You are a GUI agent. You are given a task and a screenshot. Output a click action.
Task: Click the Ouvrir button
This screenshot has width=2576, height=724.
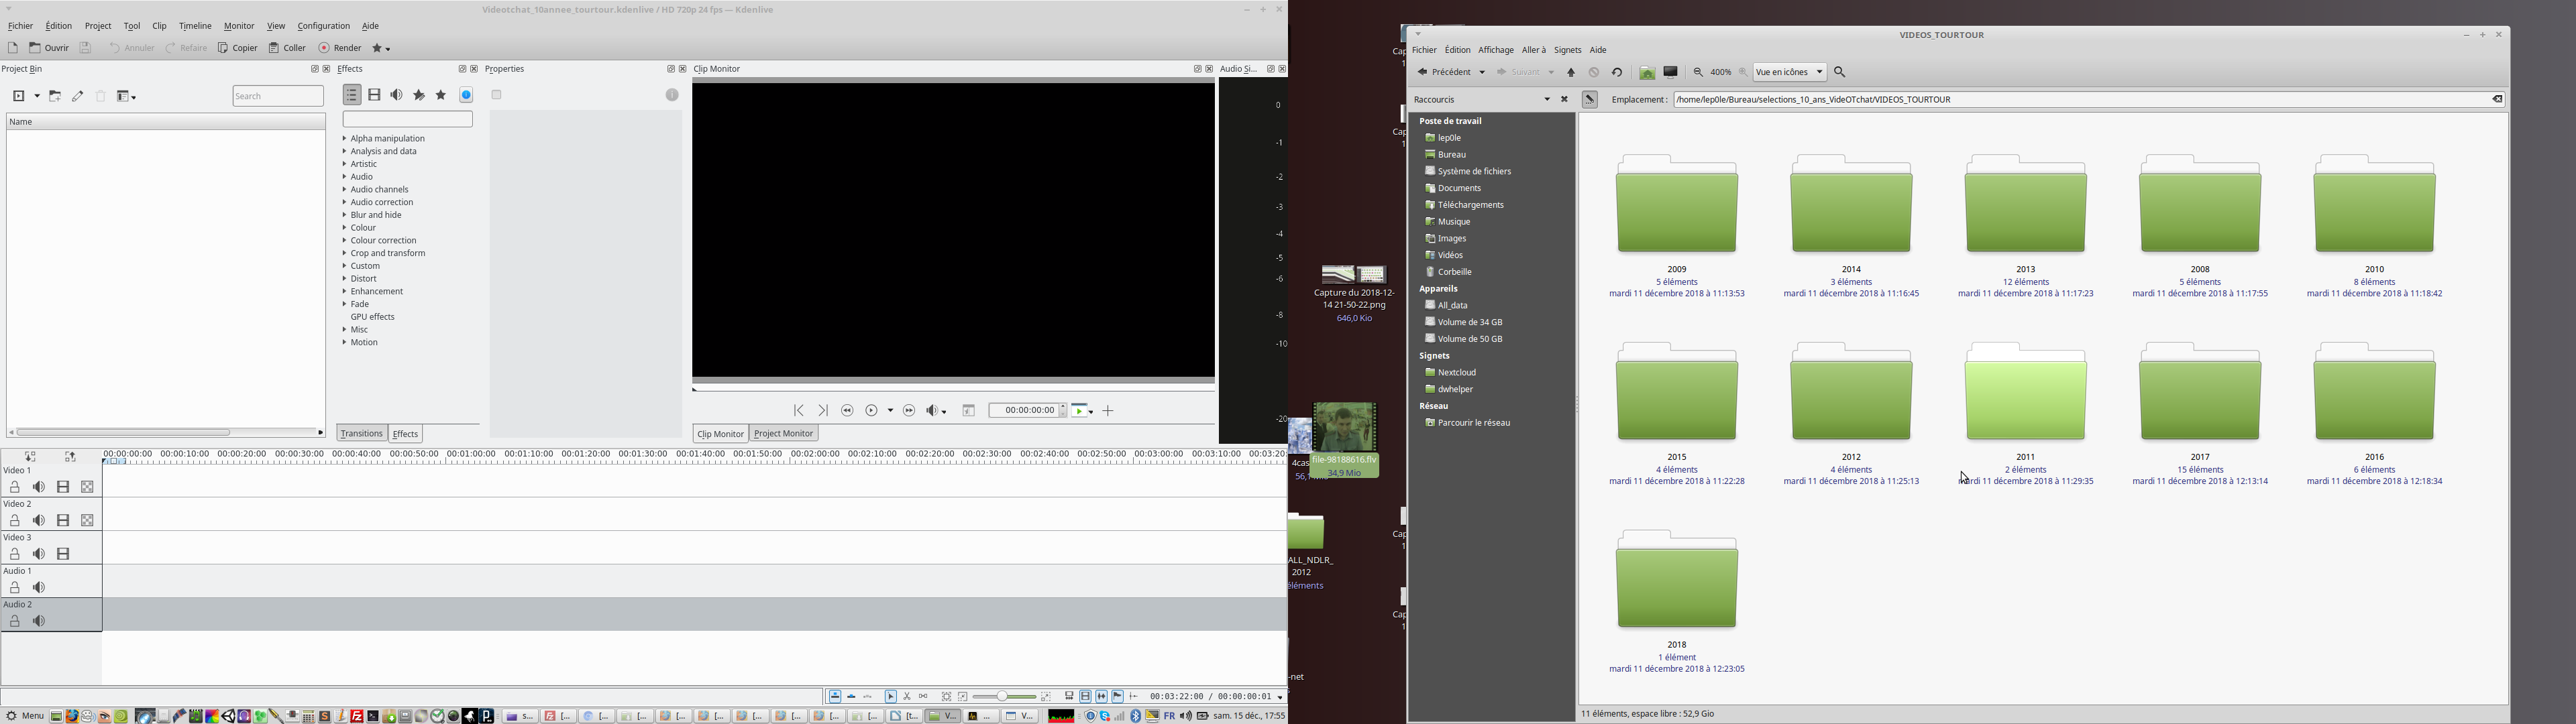click(x=49, y=48)
